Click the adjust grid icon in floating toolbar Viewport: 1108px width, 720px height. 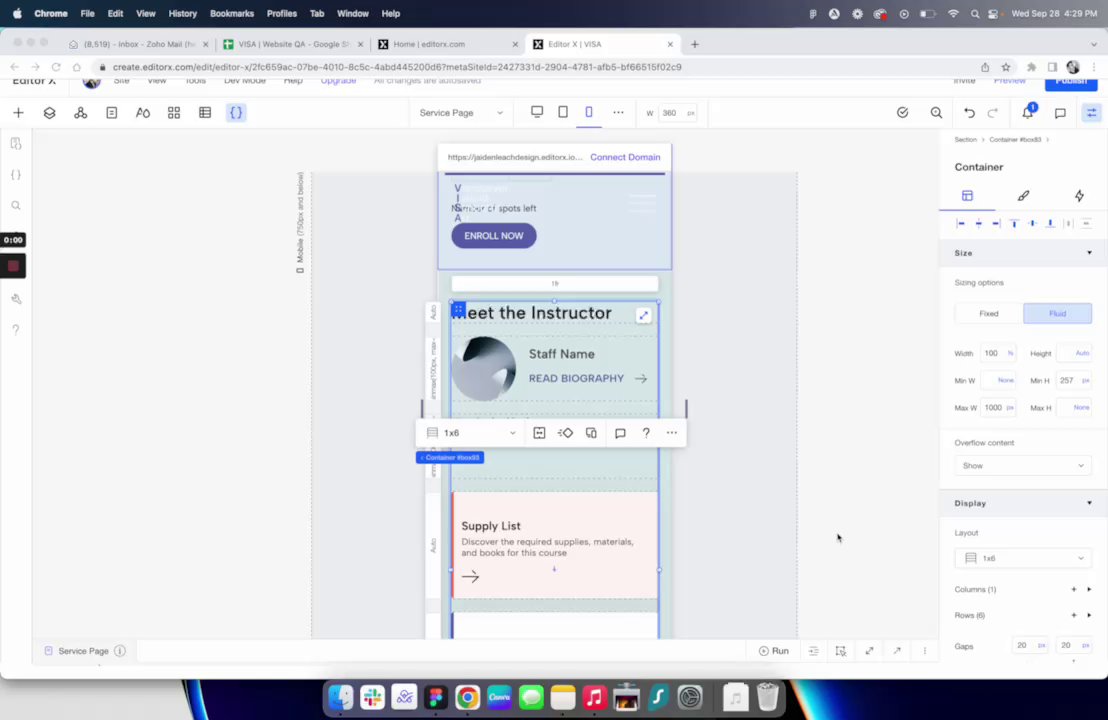[x=539, y=433]
